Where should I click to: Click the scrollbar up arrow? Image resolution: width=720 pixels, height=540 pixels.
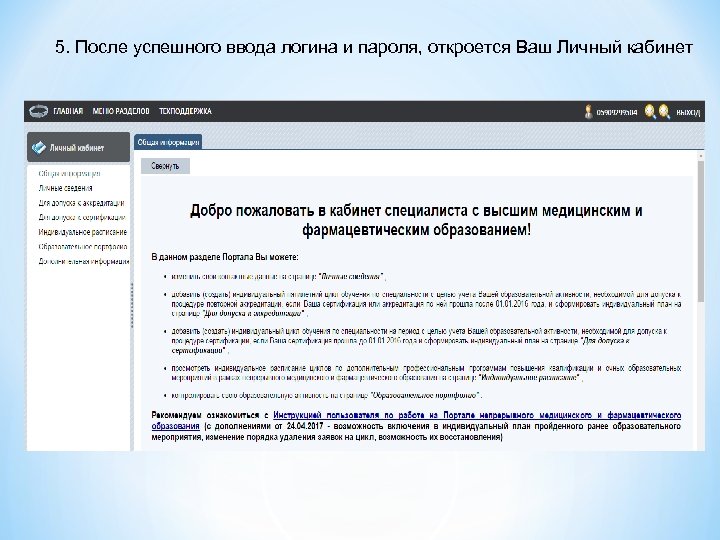(700, 156)
